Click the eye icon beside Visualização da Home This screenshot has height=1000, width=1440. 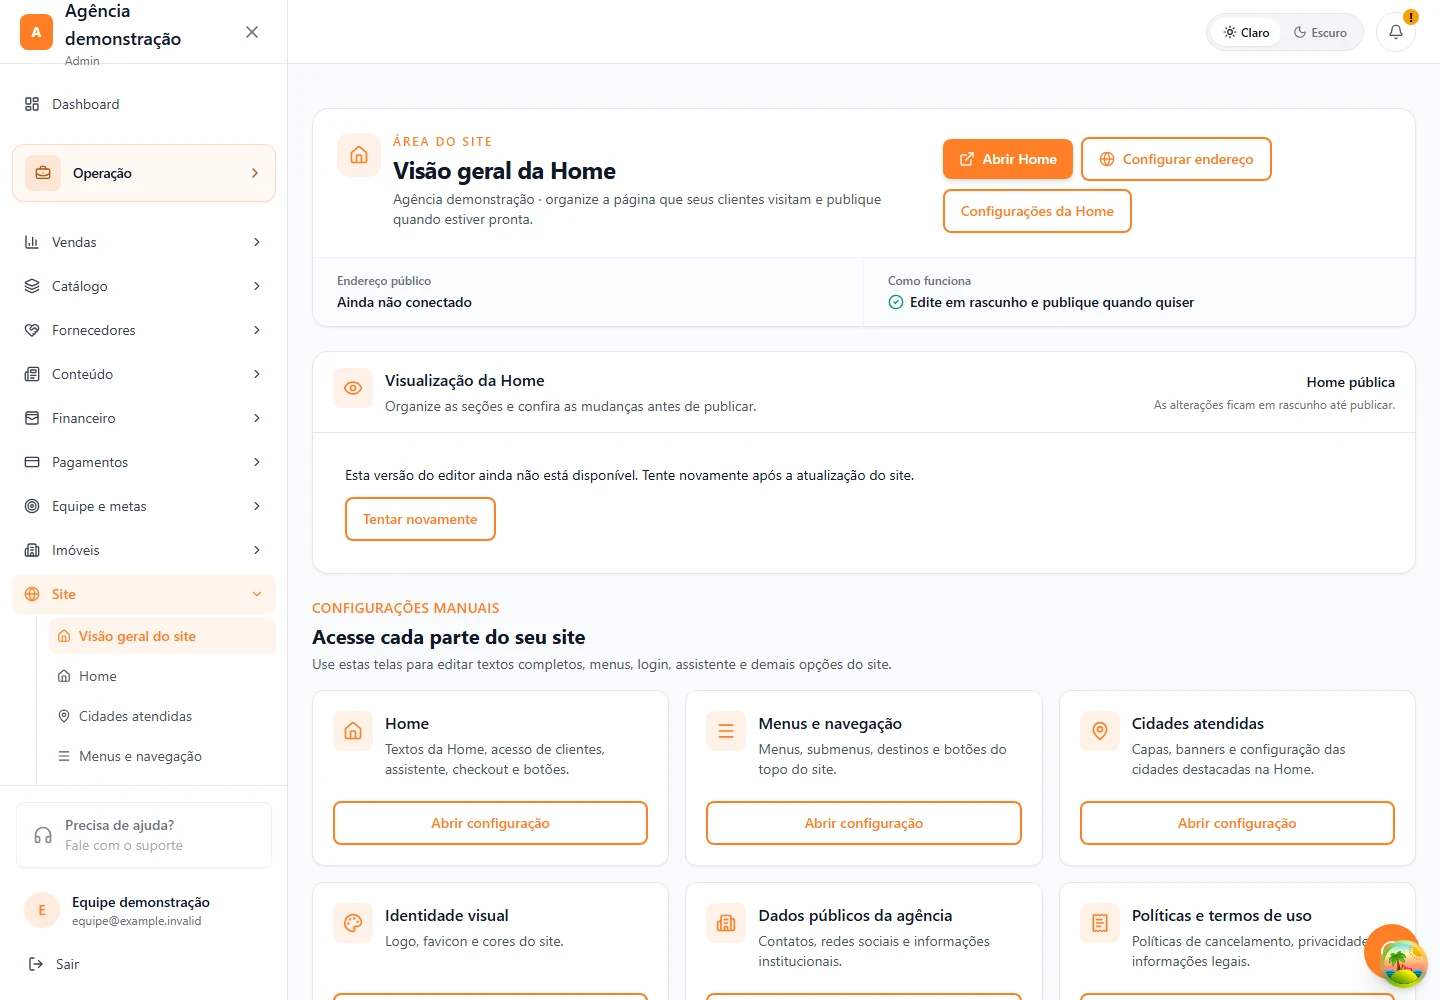tap(353, 388)
